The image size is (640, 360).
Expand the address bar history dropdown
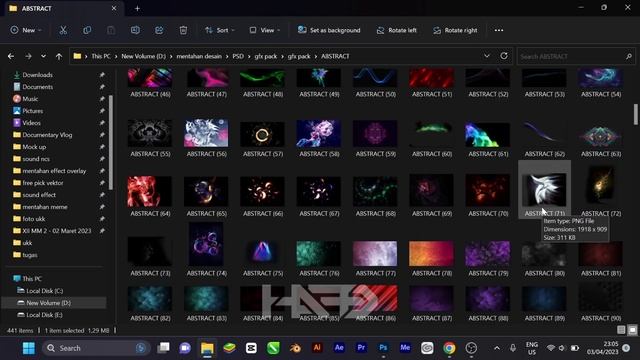tap(487, 56)
